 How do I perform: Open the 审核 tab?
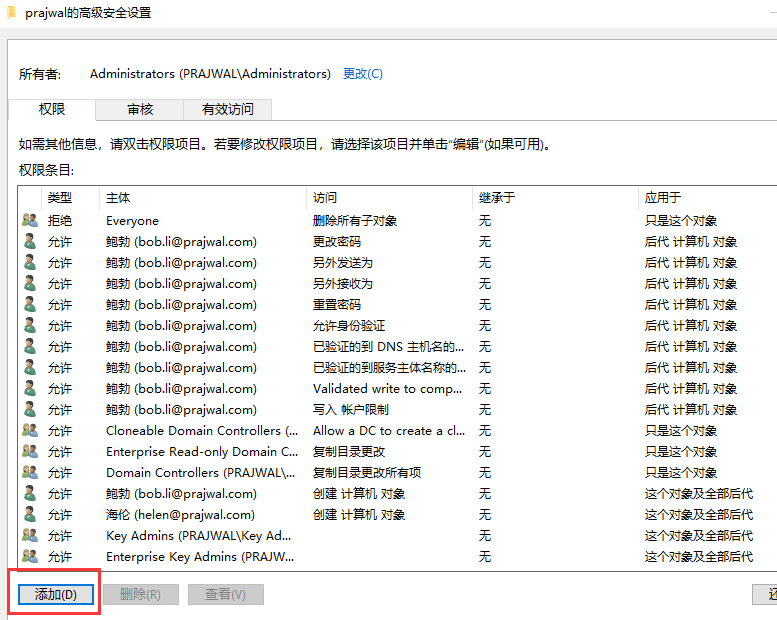[x=140, y=110]
